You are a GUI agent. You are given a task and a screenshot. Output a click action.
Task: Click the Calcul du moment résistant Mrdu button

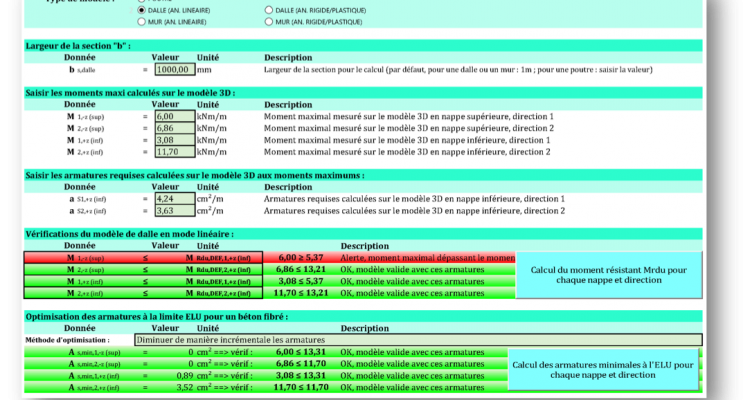pos(608,275)
